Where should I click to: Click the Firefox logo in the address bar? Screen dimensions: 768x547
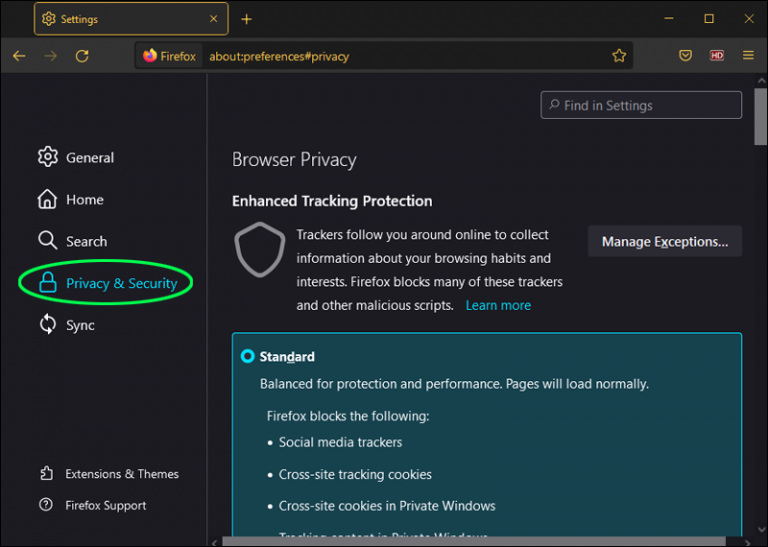(151, 56)
